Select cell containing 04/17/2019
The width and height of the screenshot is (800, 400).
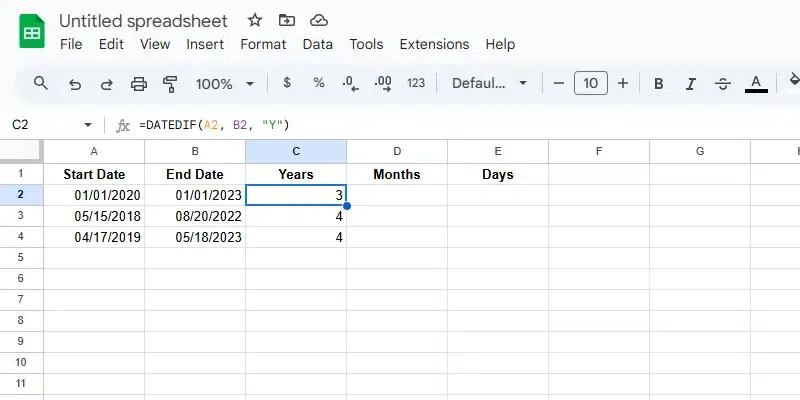(x=94, y=237)
